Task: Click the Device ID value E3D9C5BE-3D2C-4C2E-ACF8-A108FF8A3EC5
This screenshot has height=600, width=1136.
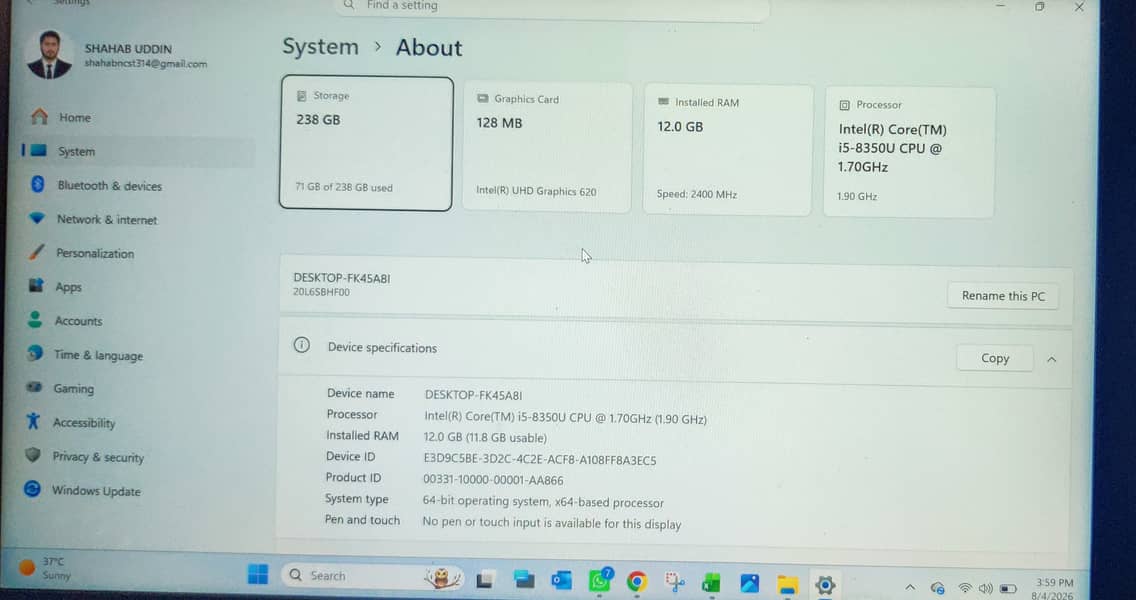Action: point(540,459)
